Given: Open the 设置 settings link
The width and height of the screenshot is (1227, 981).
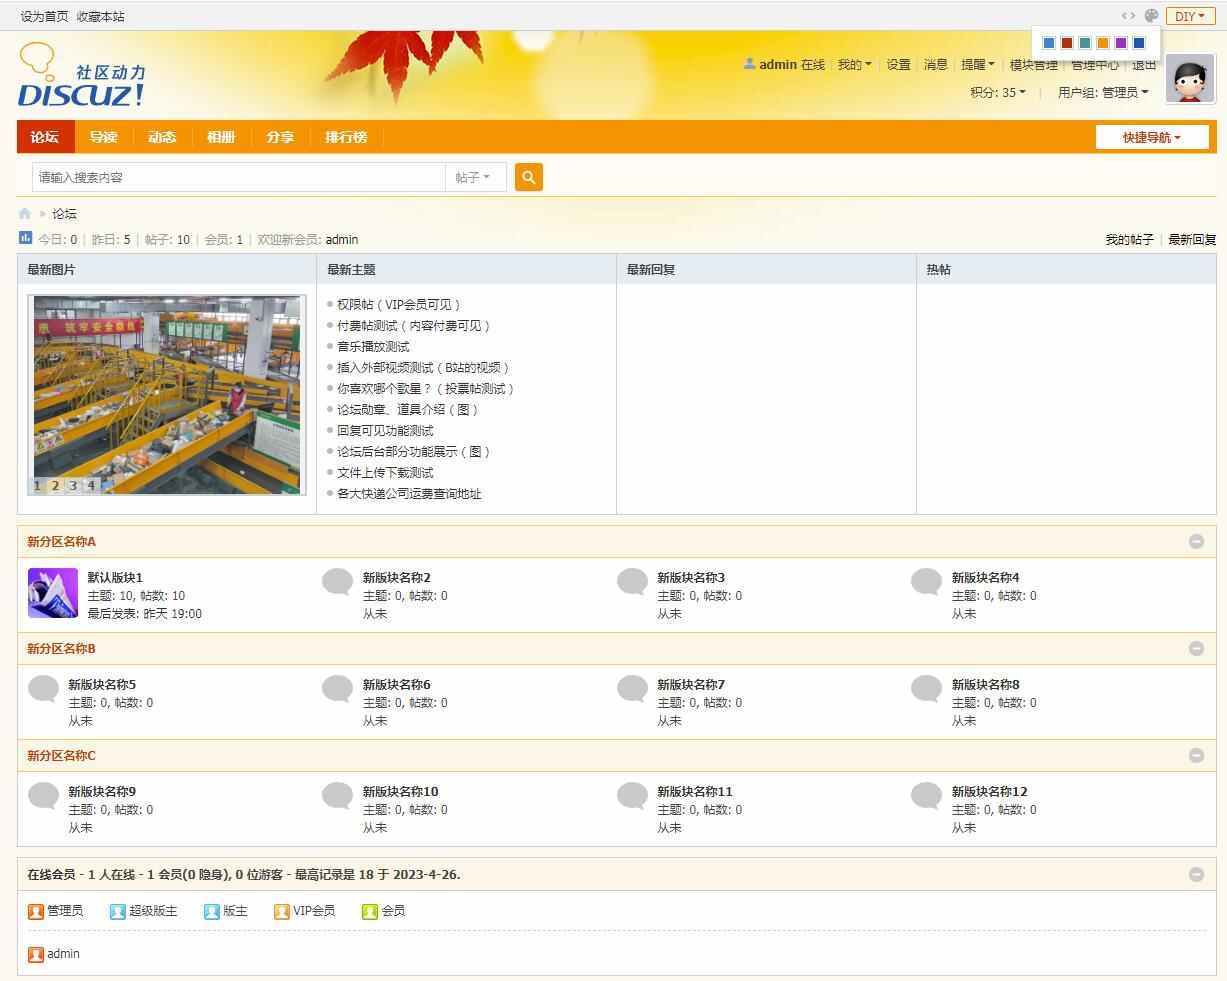Looking at the screenshot, I should tap(899, 64).
